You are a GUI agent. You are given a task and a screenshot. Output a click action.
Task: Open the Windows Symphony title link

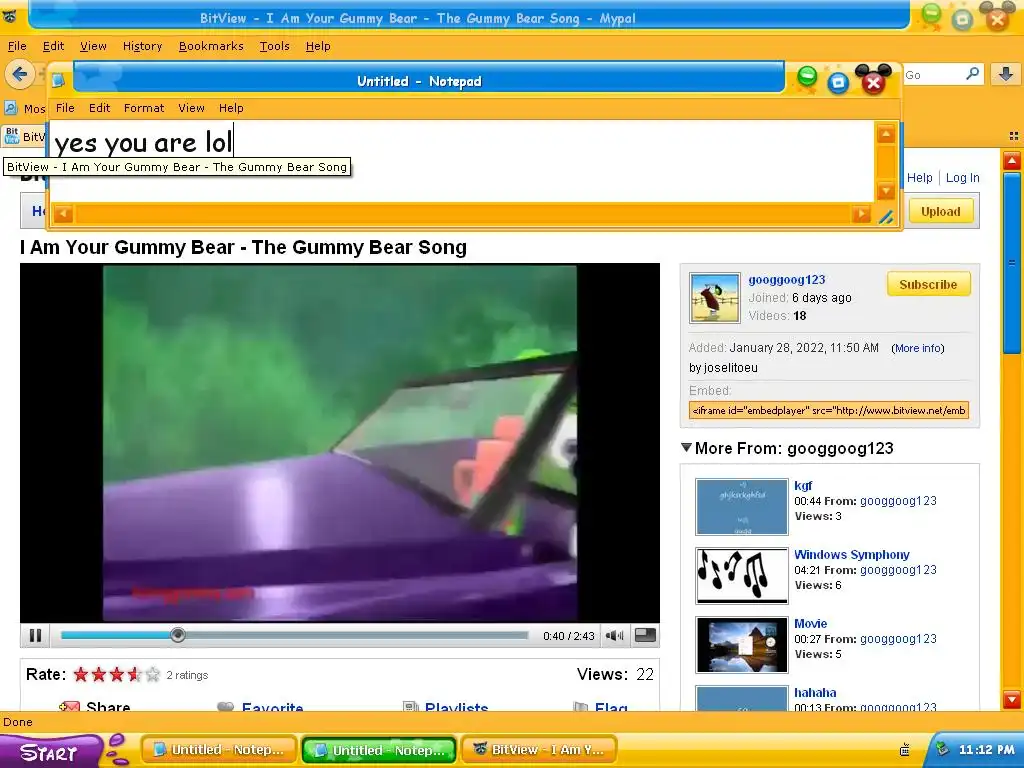[x=852, y=554]
